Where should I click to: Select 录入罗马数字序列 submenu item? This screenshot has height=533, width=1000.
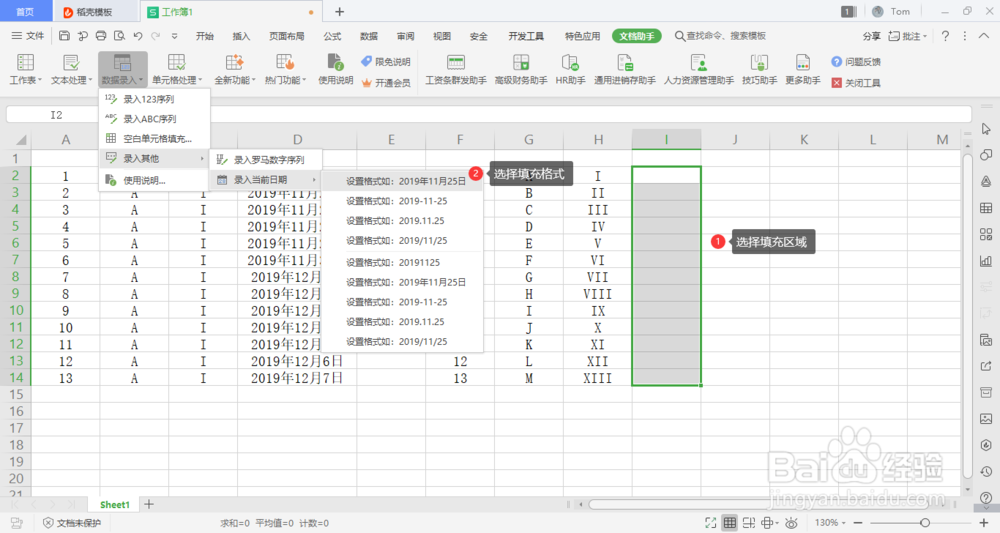pyautogui.click(x=266, y=160)
